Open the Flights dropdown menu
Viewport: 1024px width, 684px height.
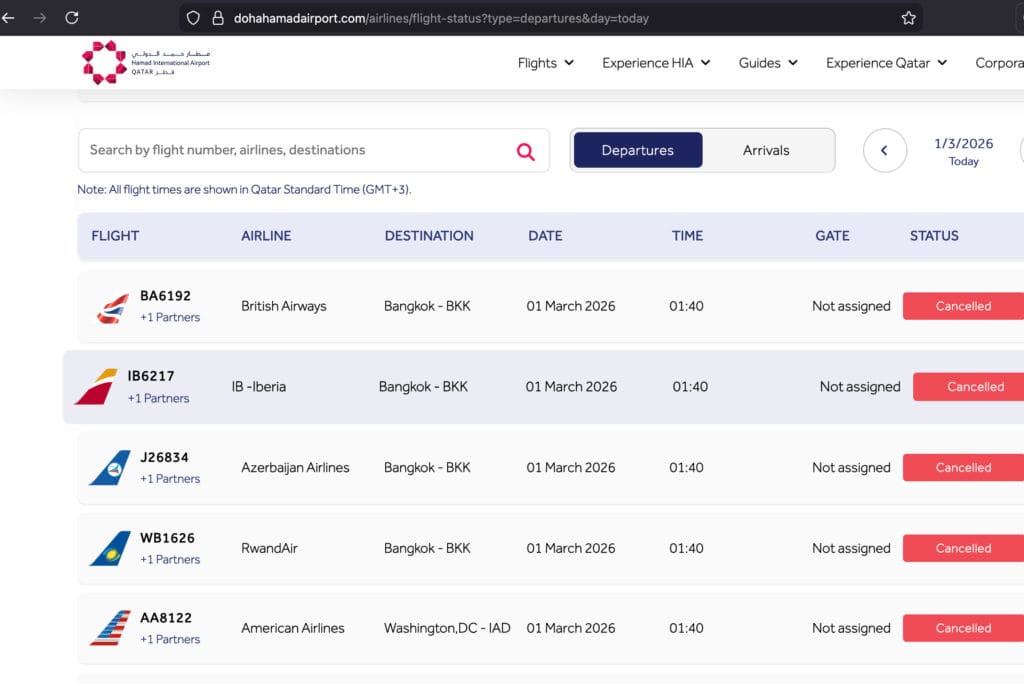coord(545,62)
